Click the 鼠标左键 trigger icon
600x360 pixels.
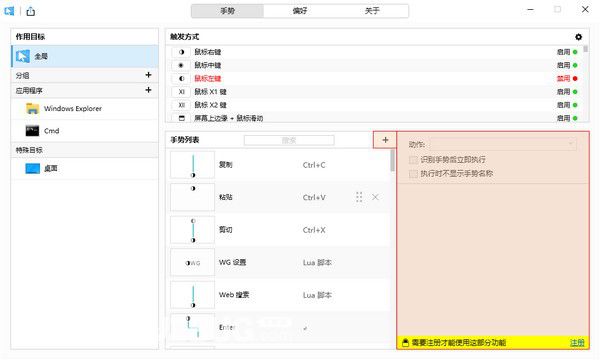pos(181,78)
